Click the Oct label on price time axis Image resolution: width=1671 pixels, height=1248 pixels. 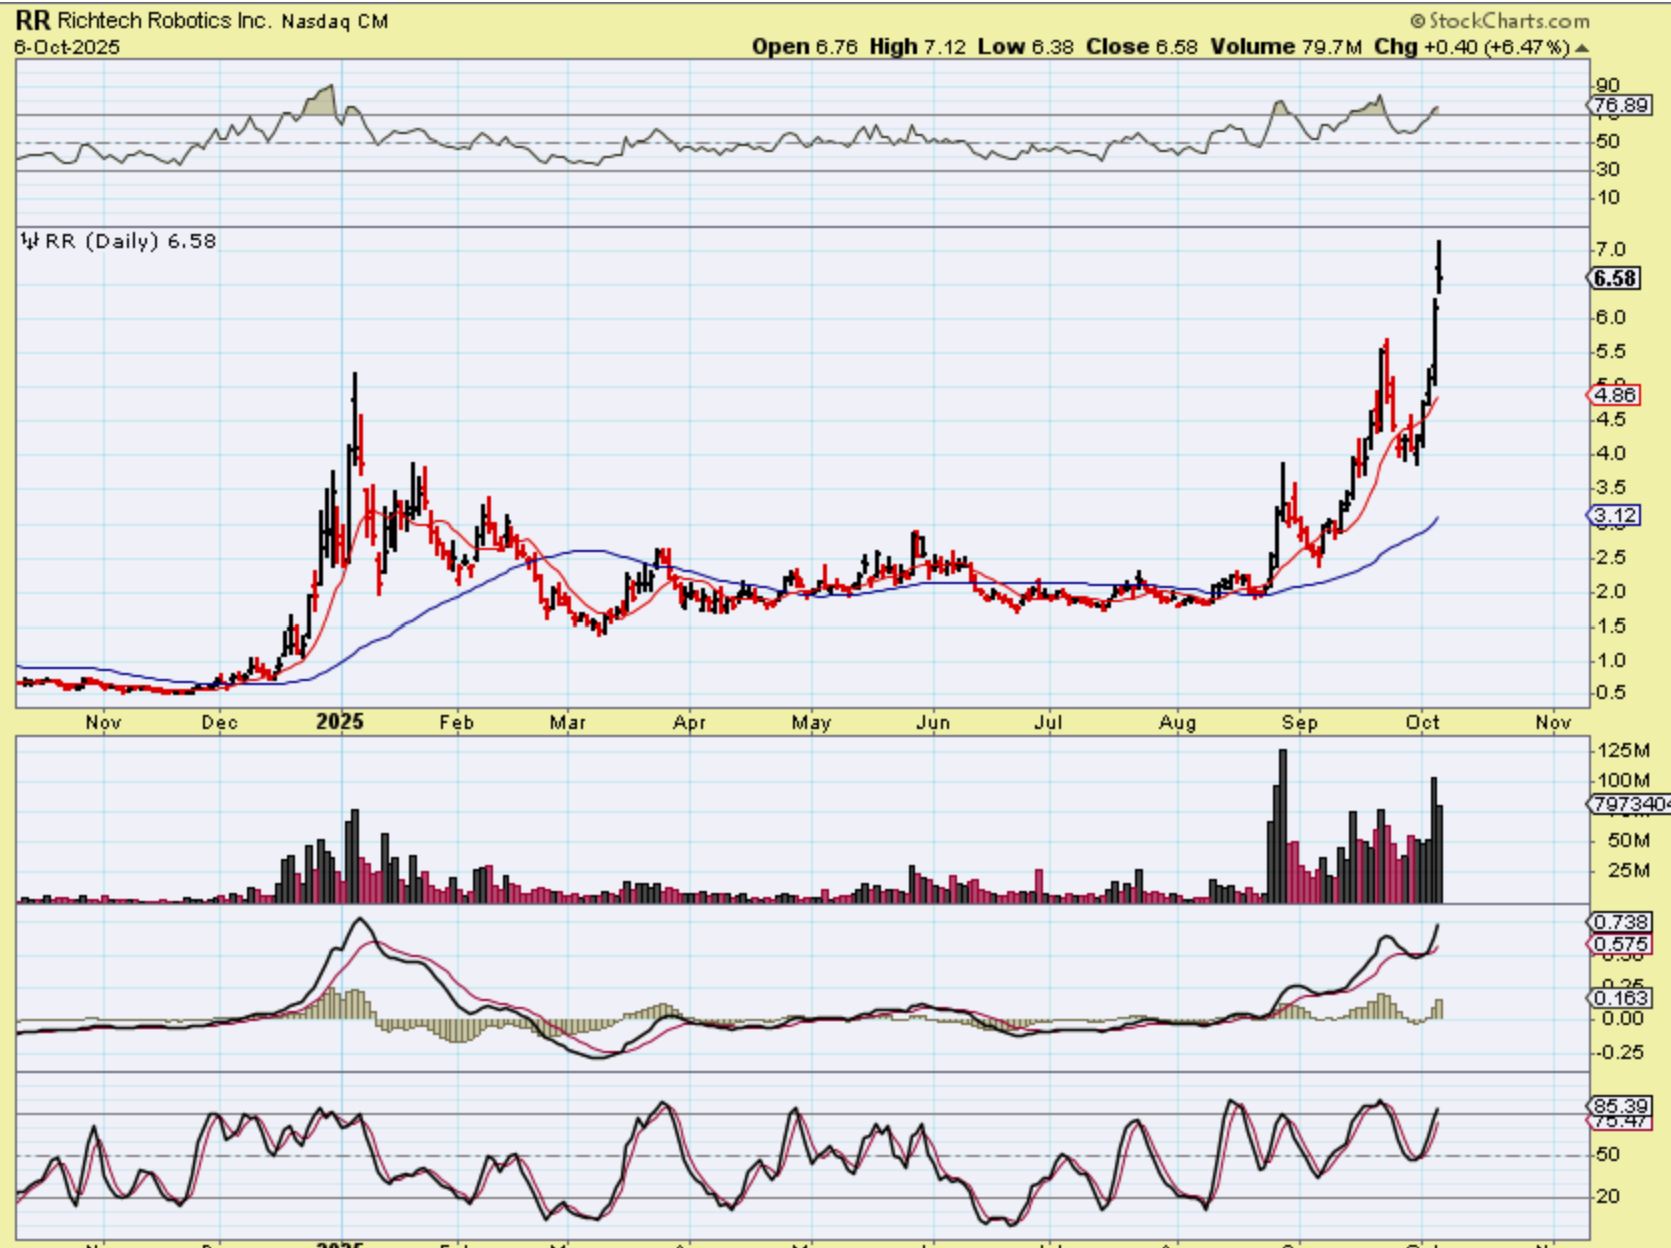1423,722
